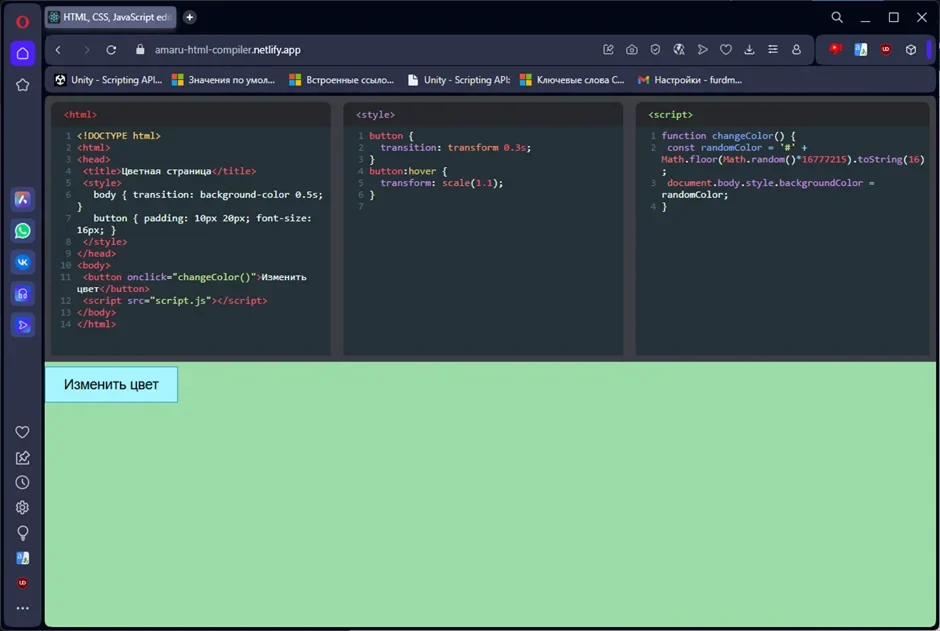Open the profile account icon
940x631 pixels.
pyautogui.click(x=796, y=50)
